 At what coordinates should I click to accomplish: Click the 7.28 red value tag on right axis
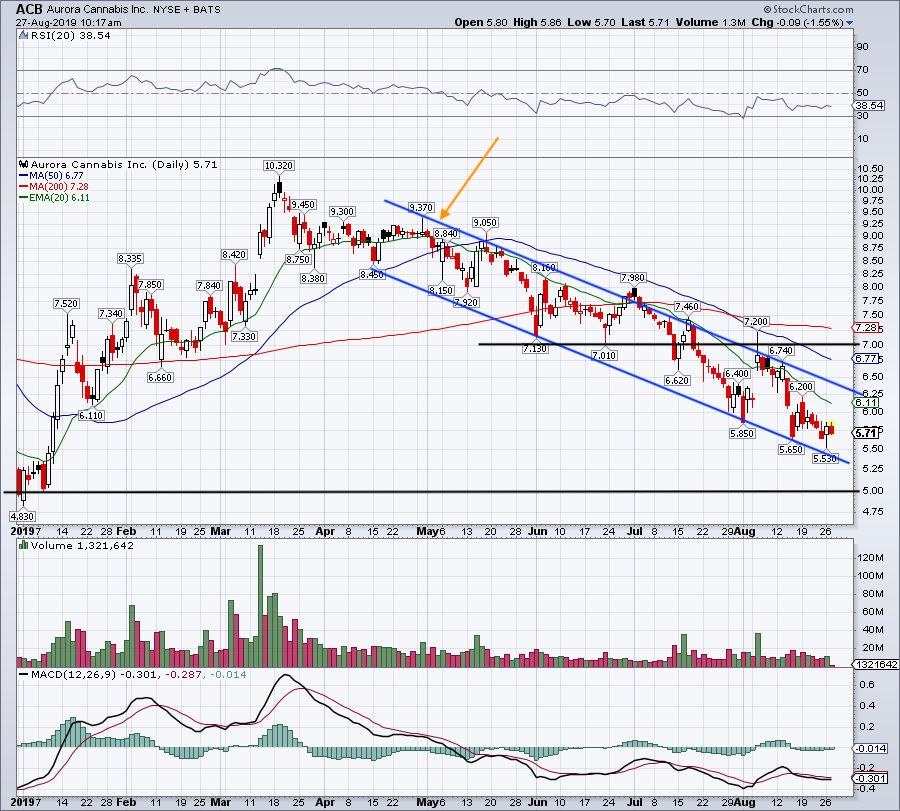pos(867,328)
